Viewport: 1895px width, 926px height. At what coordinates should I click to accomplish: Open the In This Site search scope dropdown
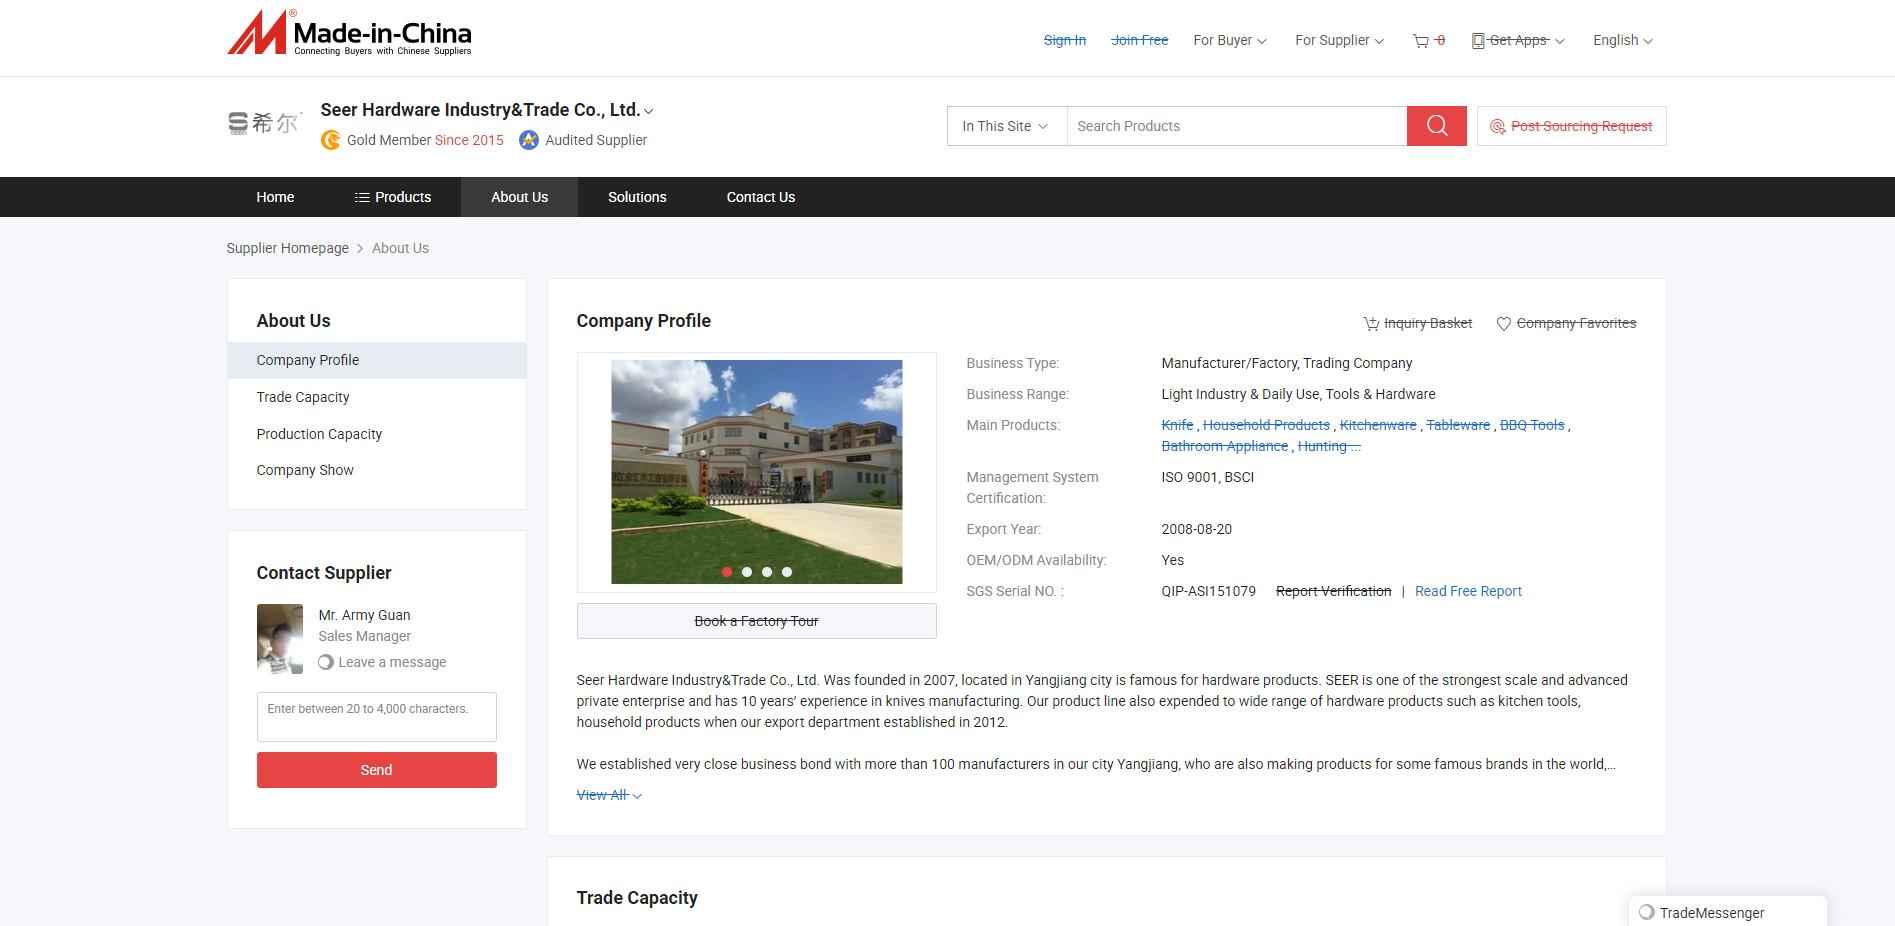1006,126
